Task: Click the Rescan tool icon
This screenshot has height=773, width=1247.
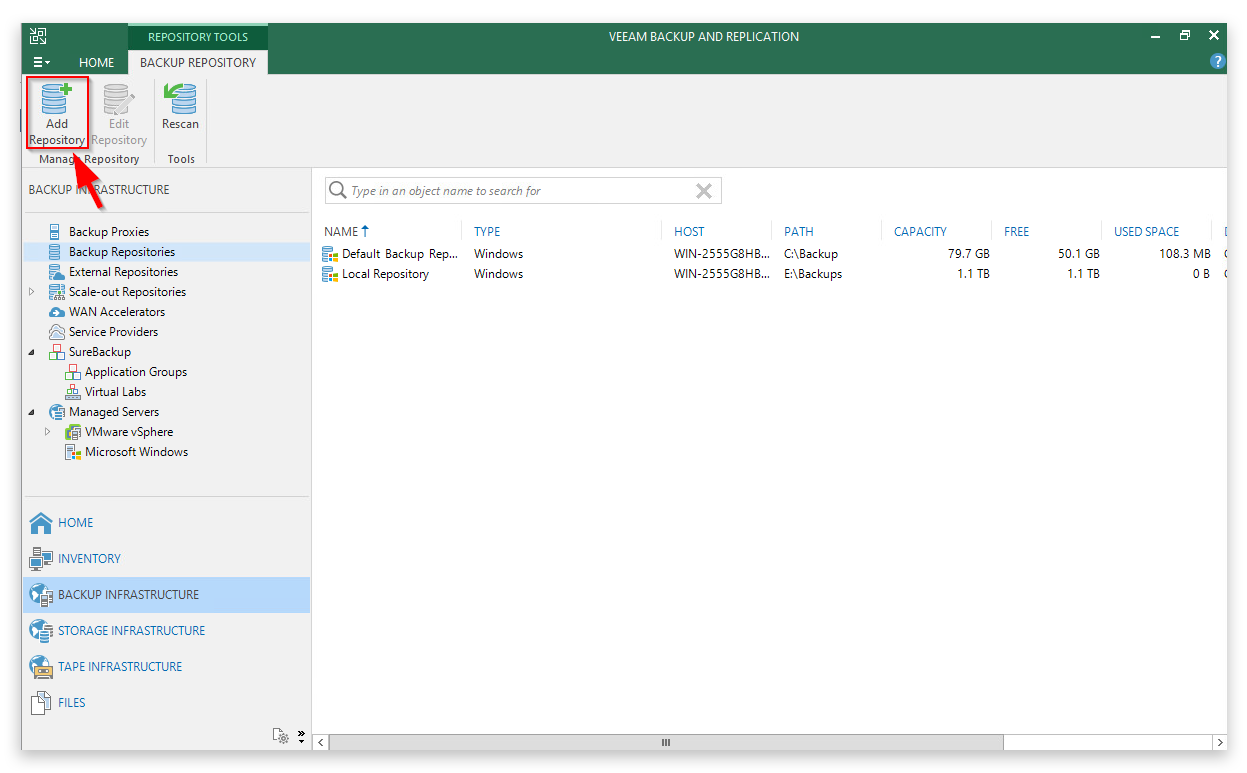Action: [181, 107]
